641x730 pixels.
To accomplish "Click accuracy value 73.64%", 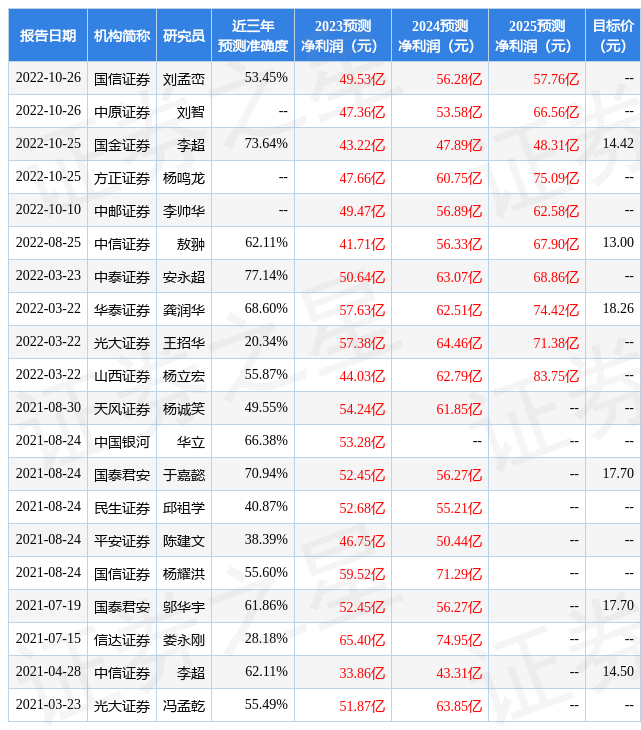I will pos(266,143).
